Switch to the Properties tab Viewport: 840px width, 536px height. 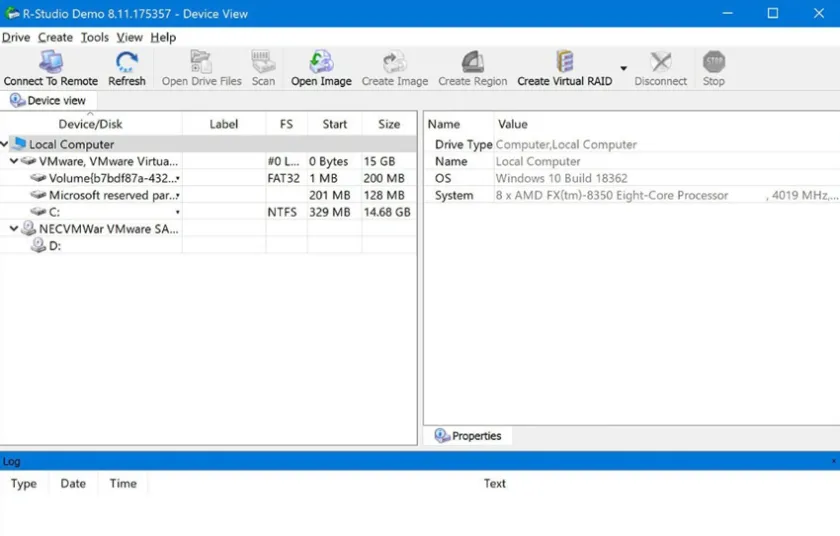pos(468,436)
